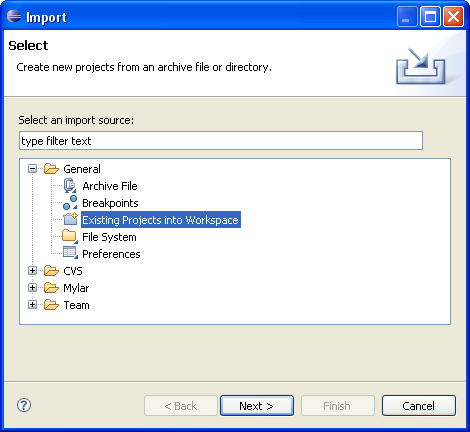Expand the Mylar tree node

coord(32,288)
